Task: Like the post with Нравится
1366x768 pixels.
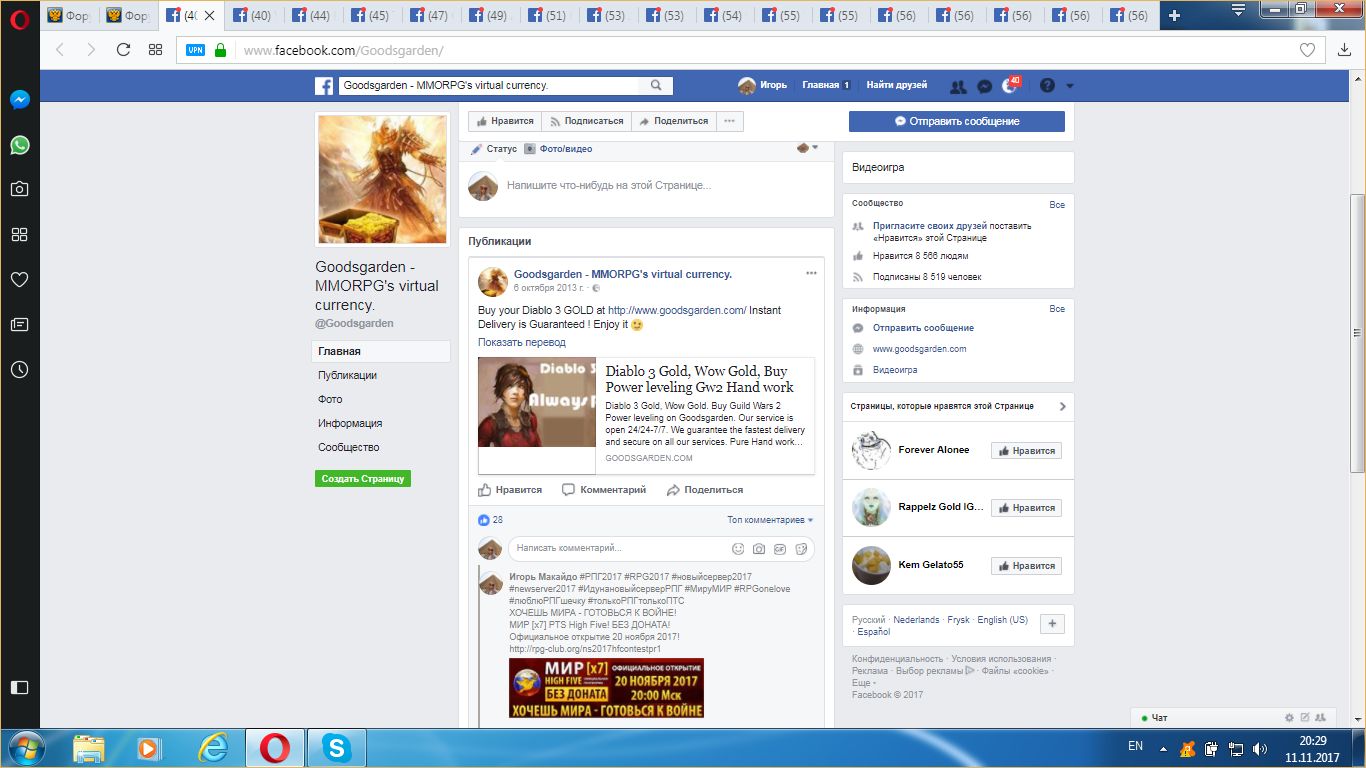Action: (510, 490)
